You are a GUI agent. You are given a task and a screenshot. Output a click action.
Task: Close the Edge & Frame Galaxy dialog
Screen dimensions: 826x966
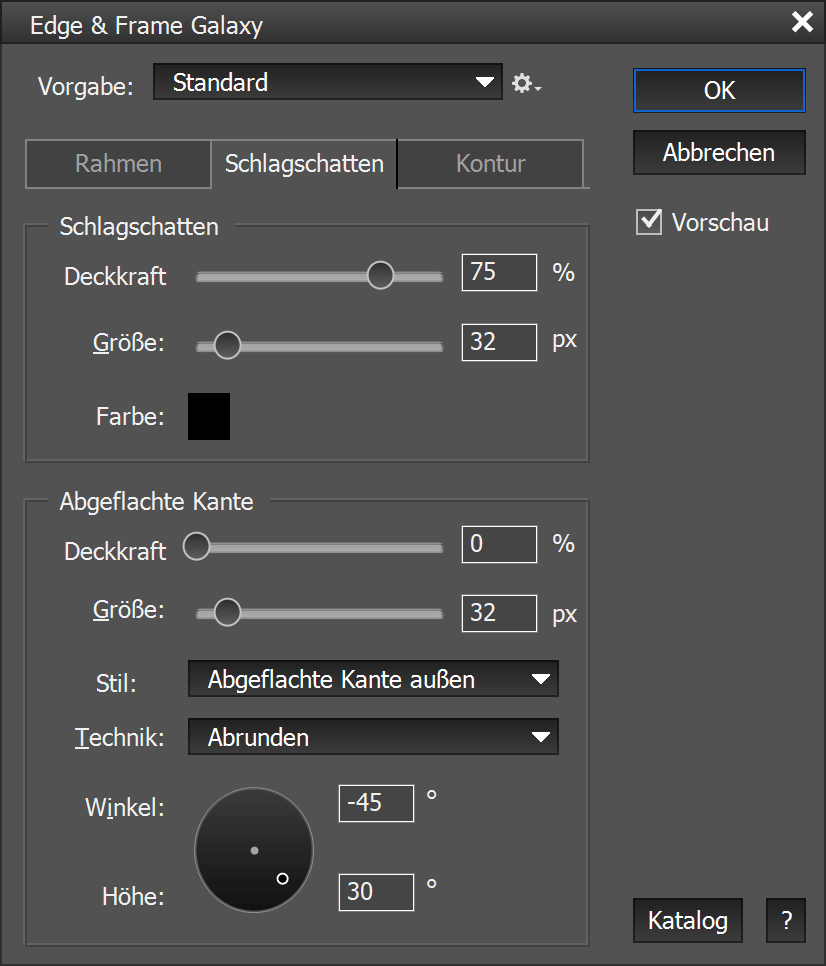tap(801, 23)
